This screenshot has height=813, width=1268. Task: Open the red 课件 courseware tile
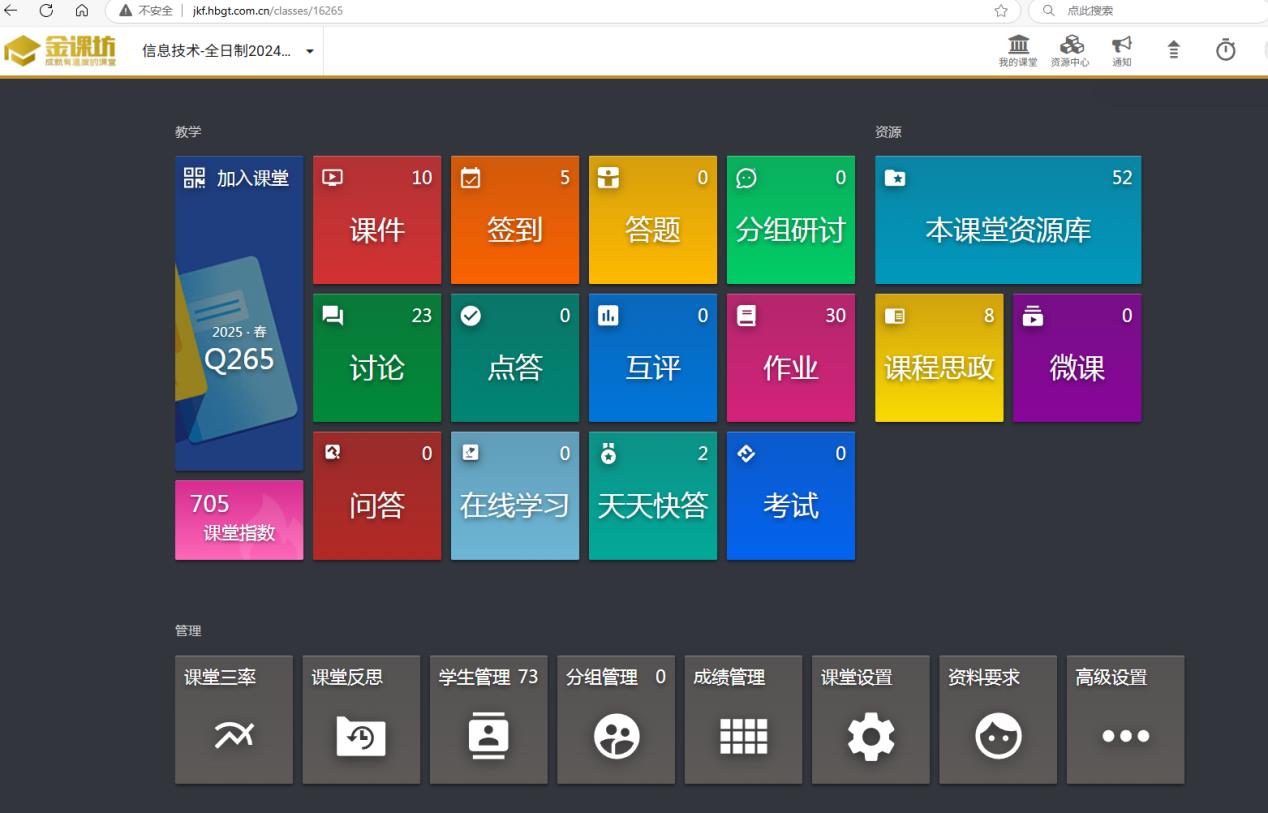[377, 220]
